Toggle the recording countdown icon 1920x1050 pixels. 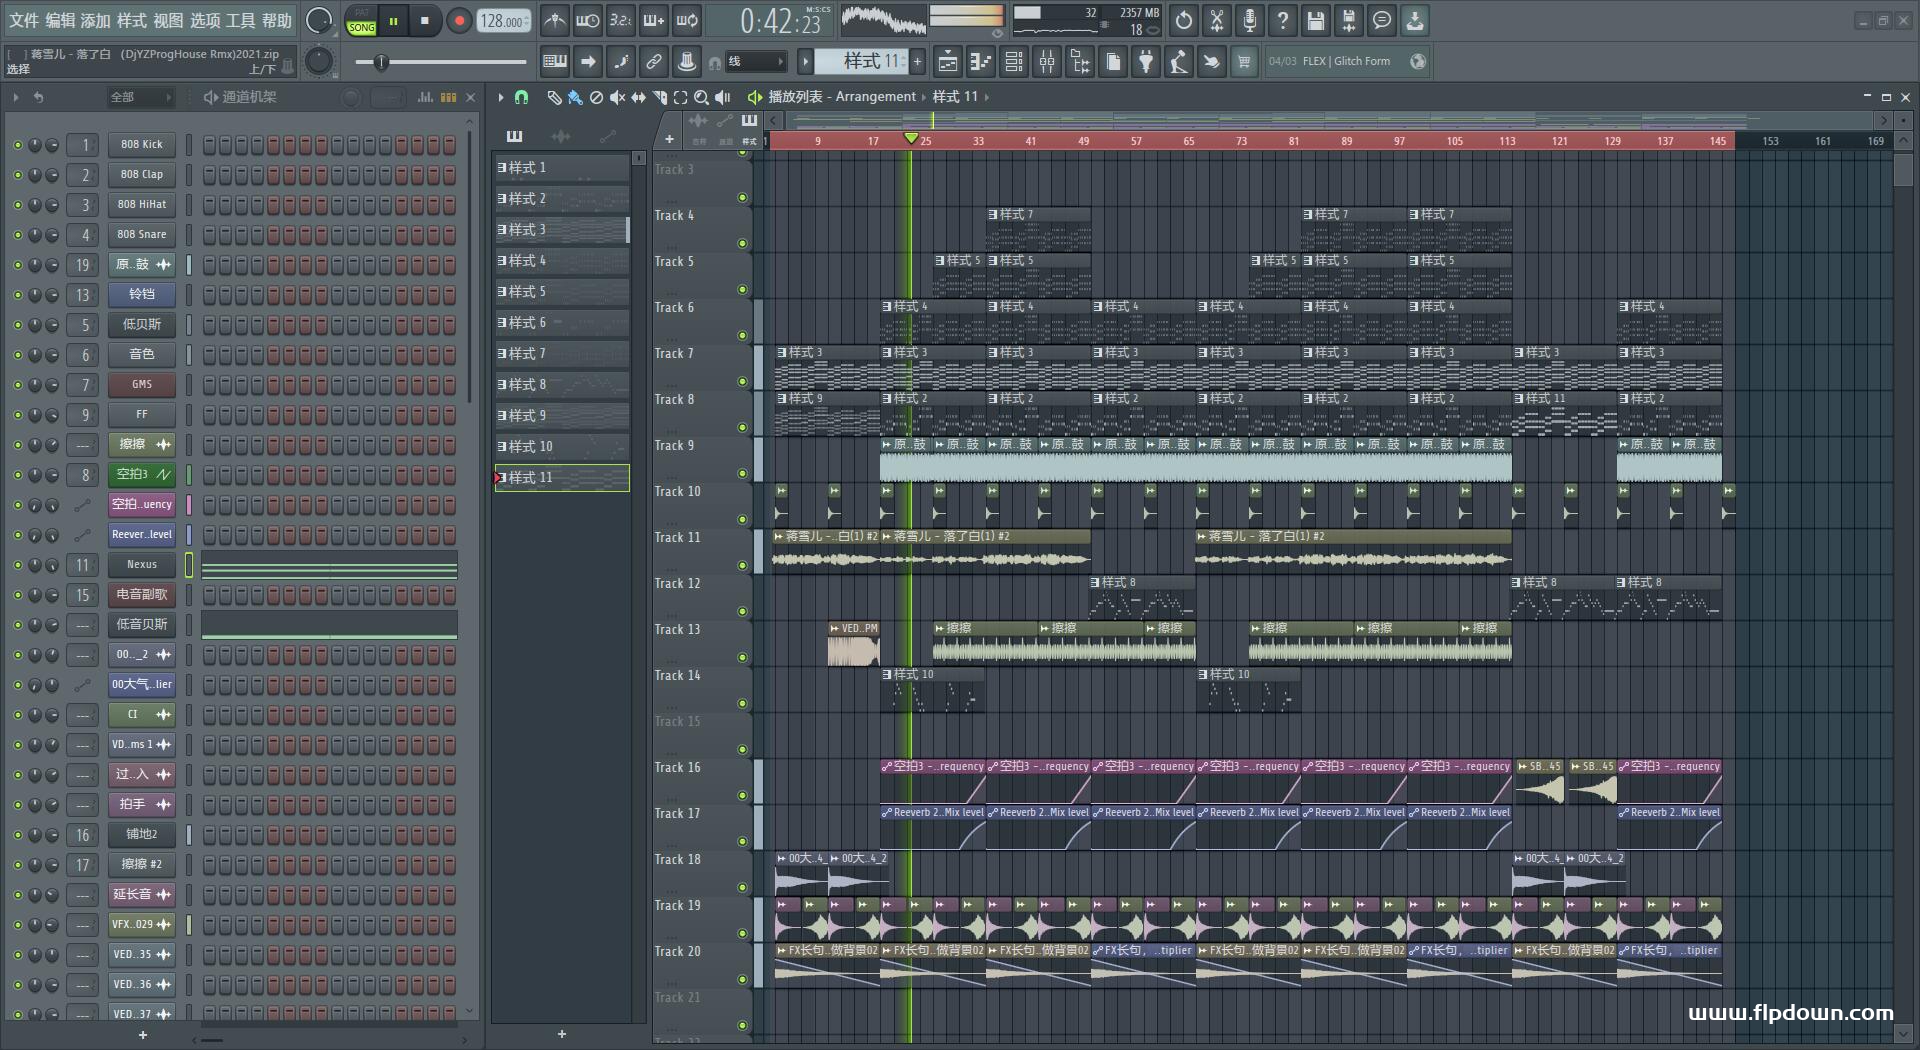(x=621, y=20)
